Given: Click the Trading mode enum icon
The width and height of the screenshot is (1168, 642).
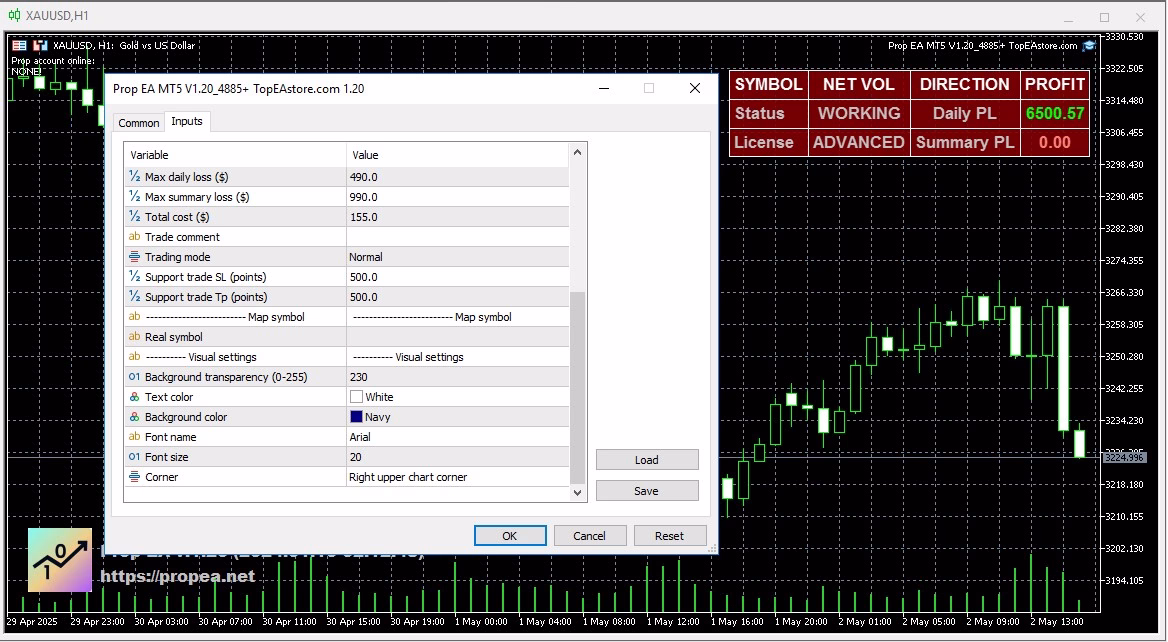Looking at the screenshot, I should pyautogui.click(x=134, y=257).
